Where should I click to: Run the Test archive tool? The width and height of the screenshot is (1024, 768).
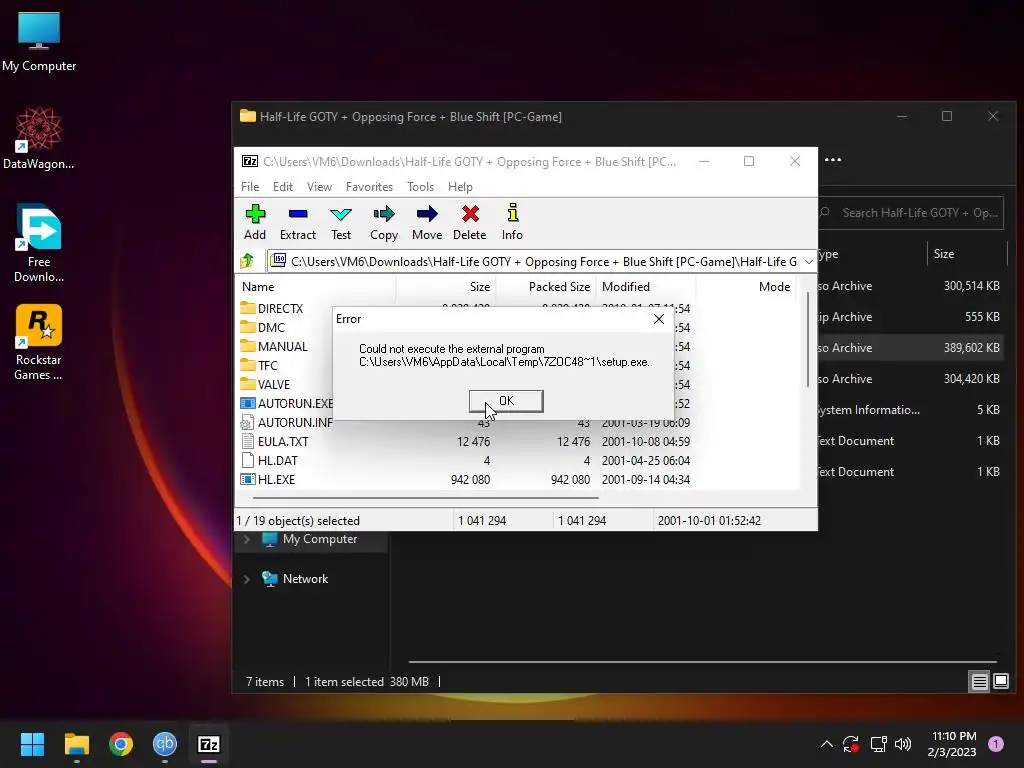tap(341, 222)
